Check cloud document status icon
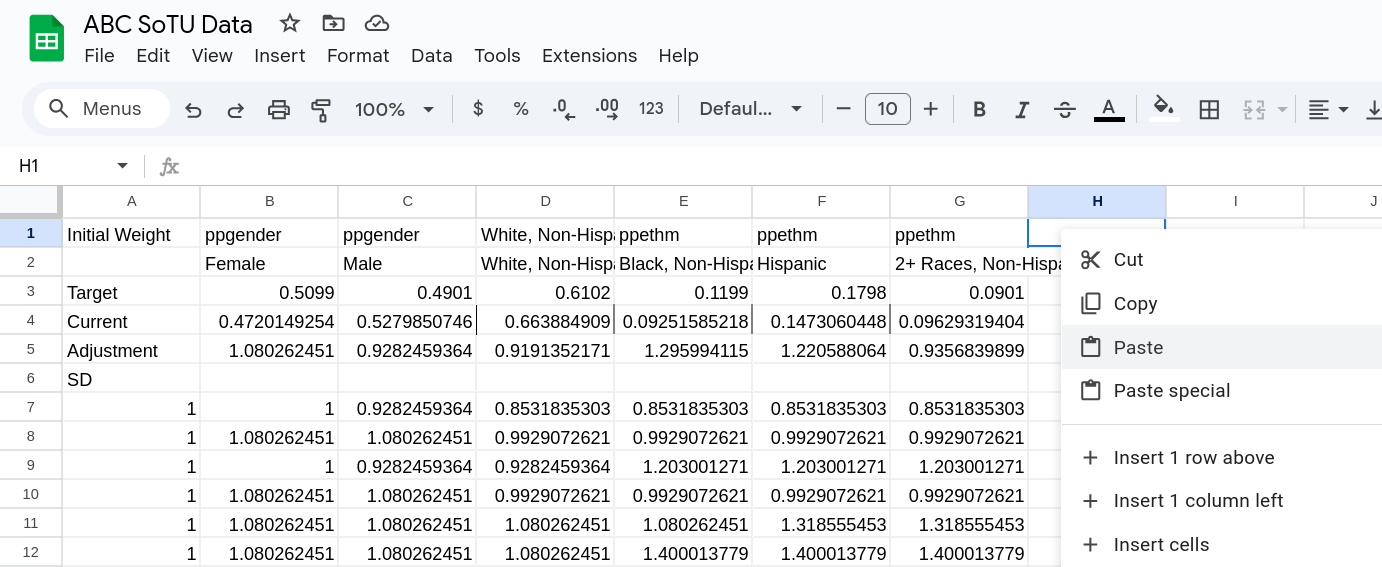 tap(376, 23)
